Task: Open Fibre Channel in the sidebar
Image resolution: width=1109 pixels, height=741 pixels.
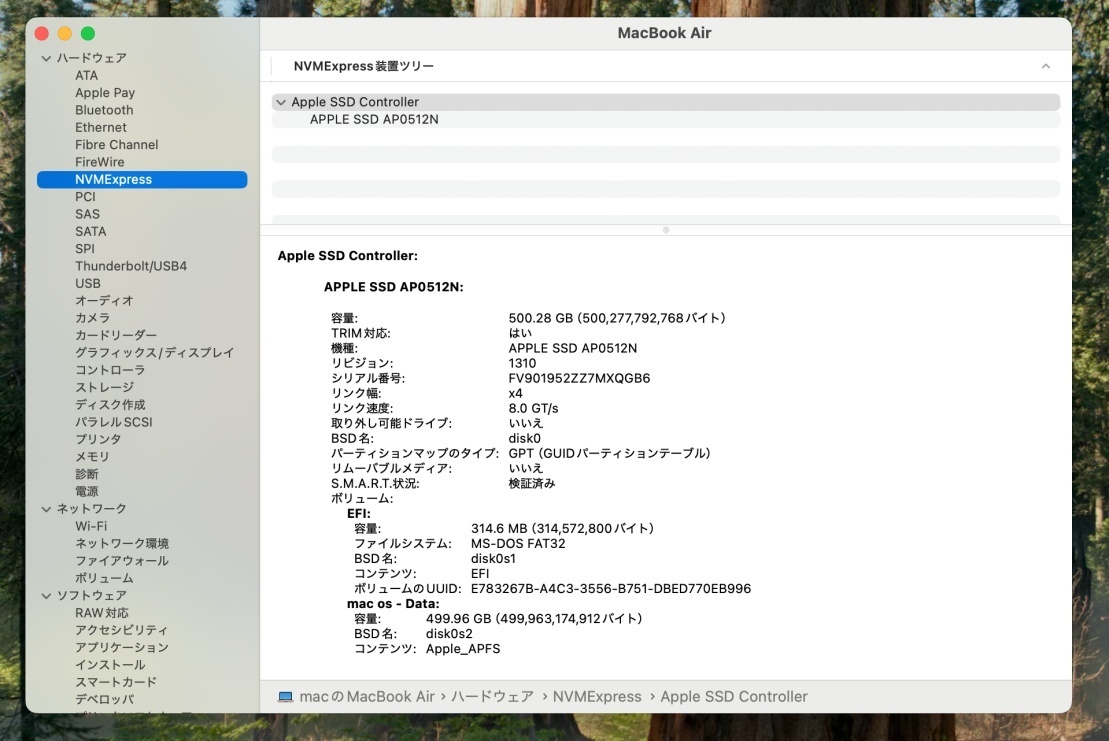Action: click(x=117, y=145)
